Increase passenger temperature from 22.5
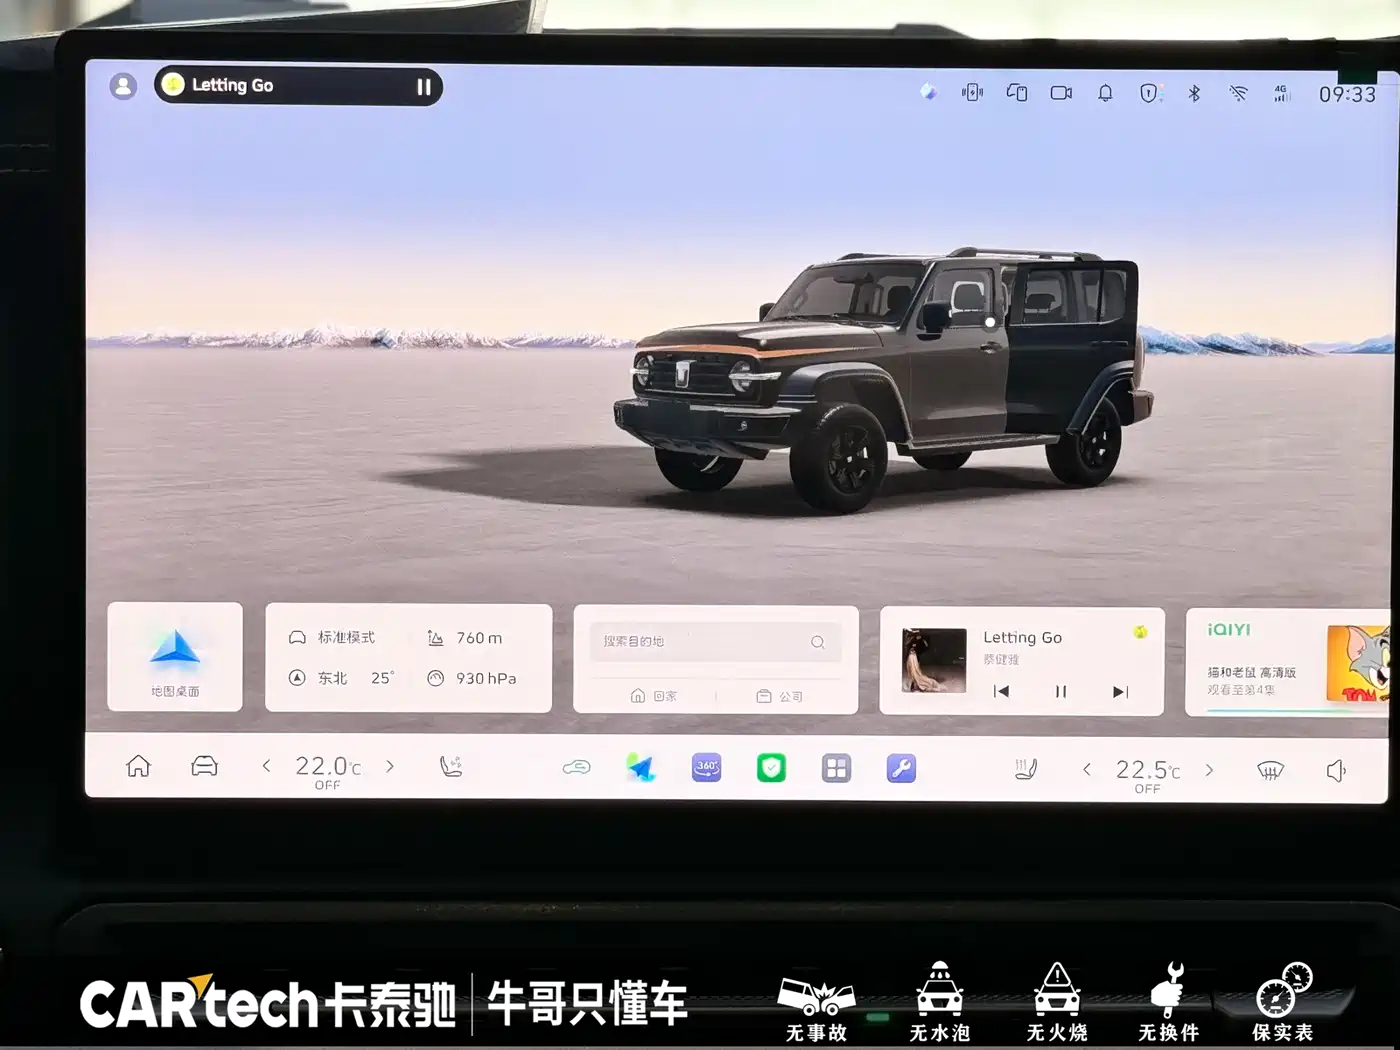The width and height of the screenshot is (1400, 1050). [x=1209, y=770]
